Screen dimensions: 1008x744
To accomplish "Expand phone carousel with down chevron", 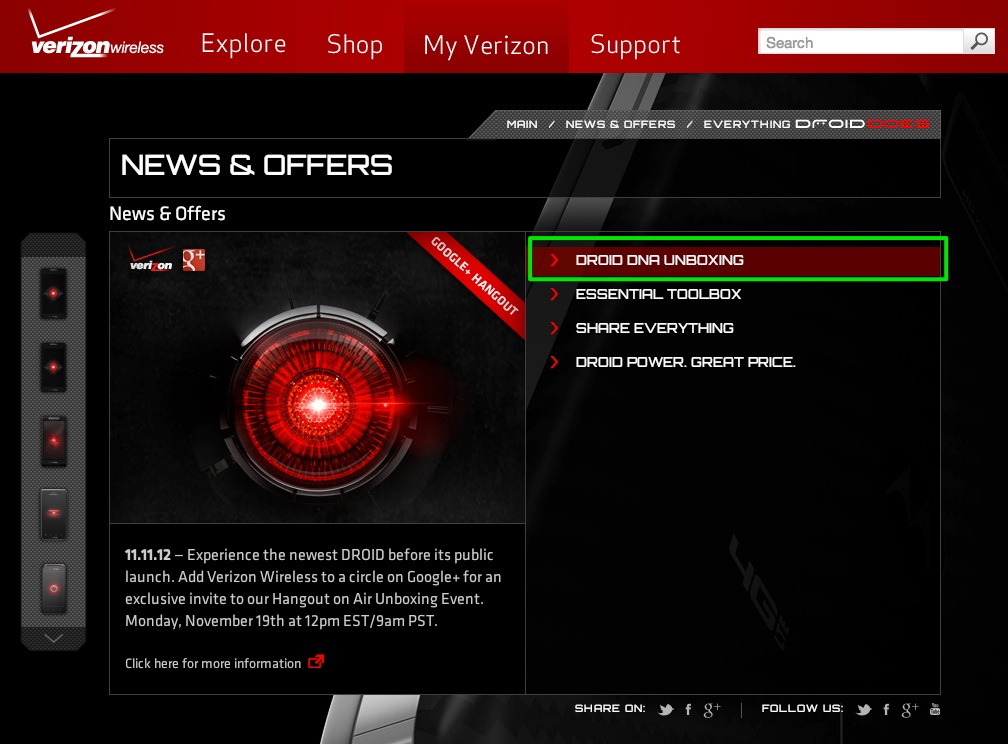I will [53, 638].
